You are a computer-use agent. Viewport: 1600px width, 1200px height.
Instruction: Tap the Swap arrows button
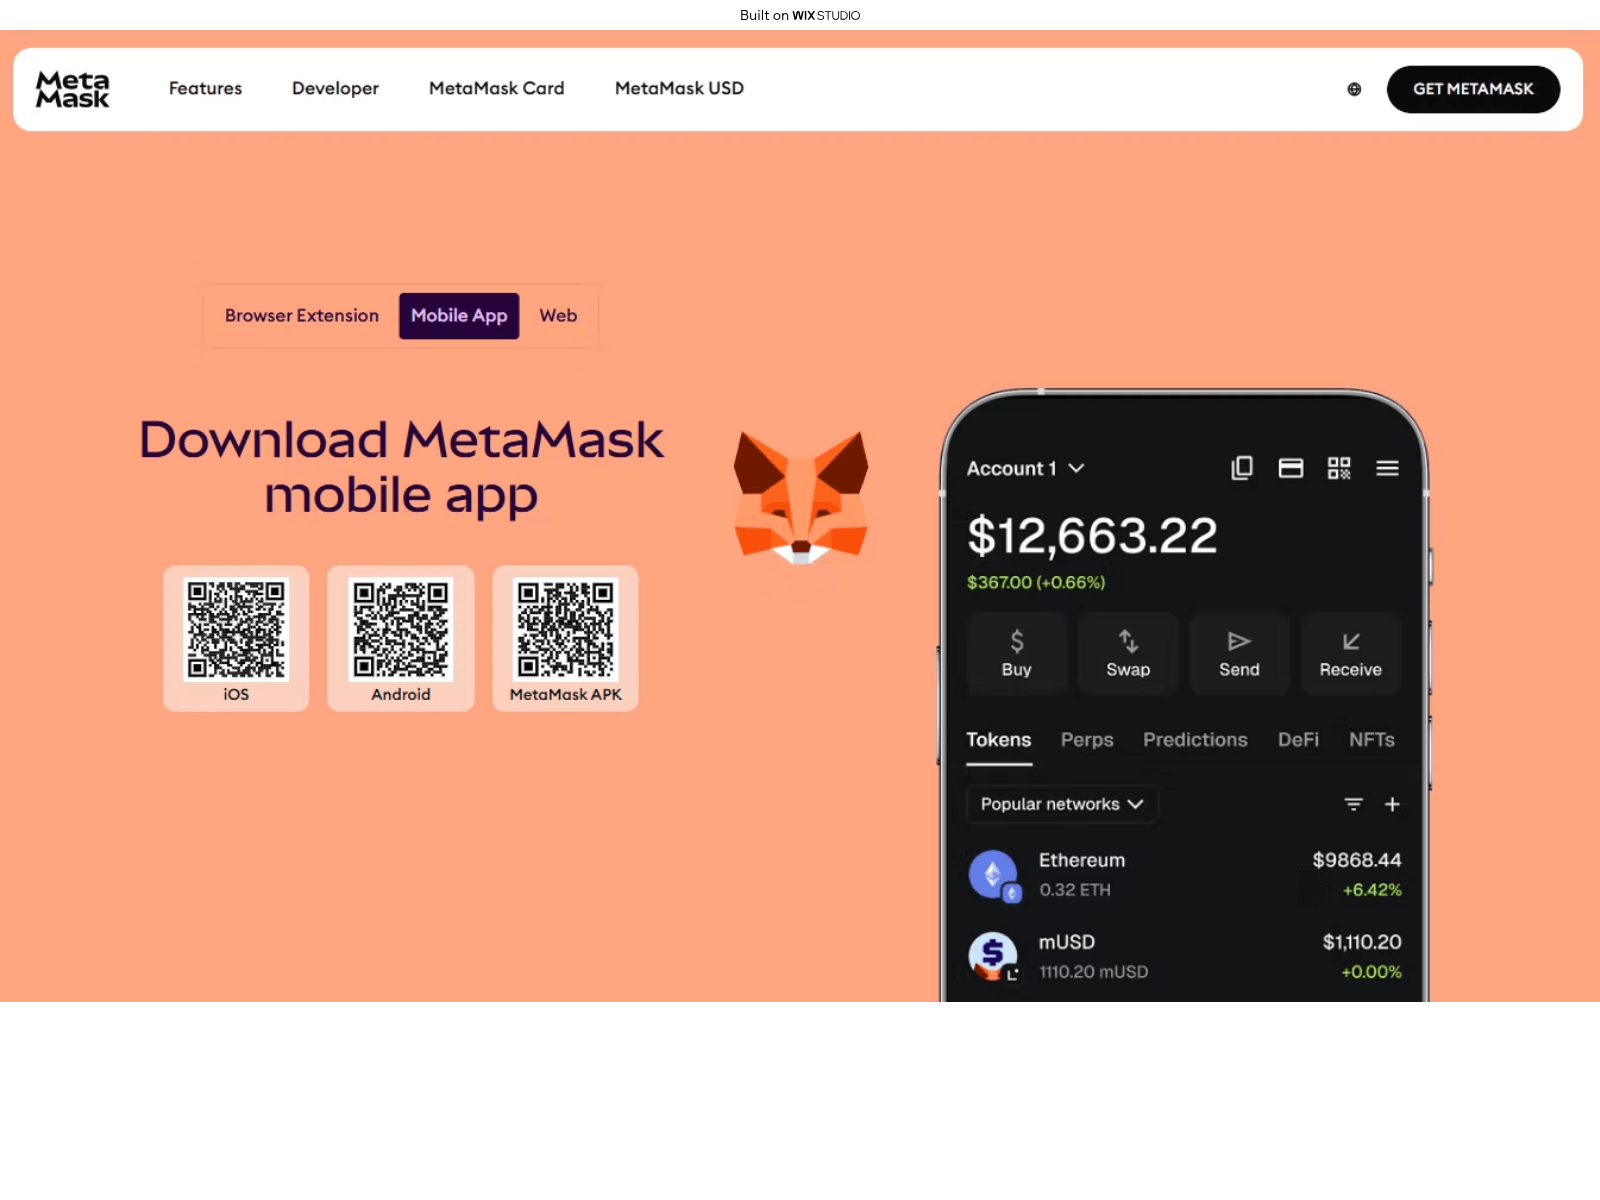[1128, 654]
